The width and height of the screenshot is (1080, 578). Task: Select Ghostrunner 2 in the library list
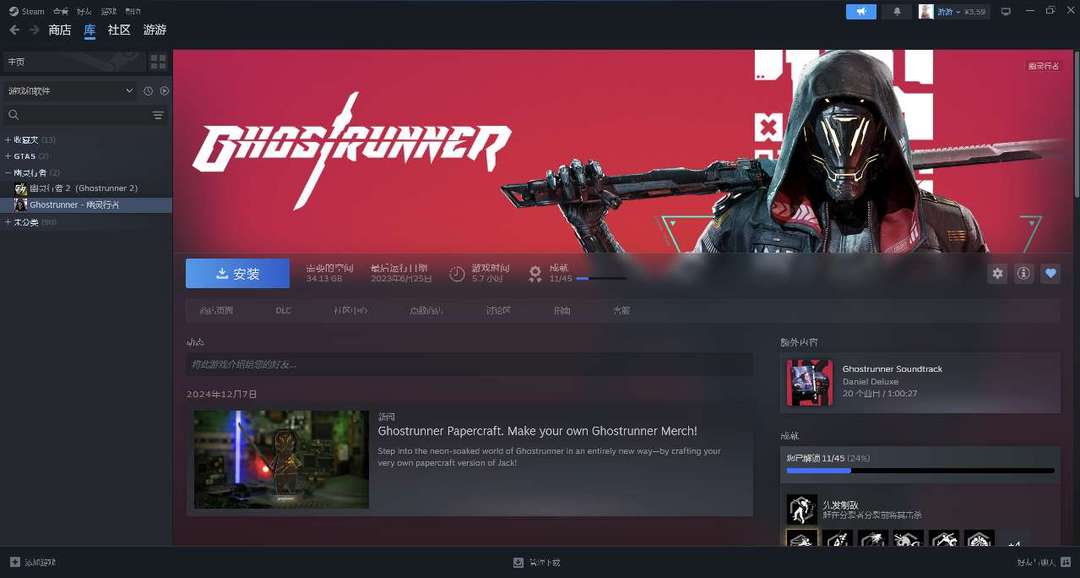tap(85, 188)
